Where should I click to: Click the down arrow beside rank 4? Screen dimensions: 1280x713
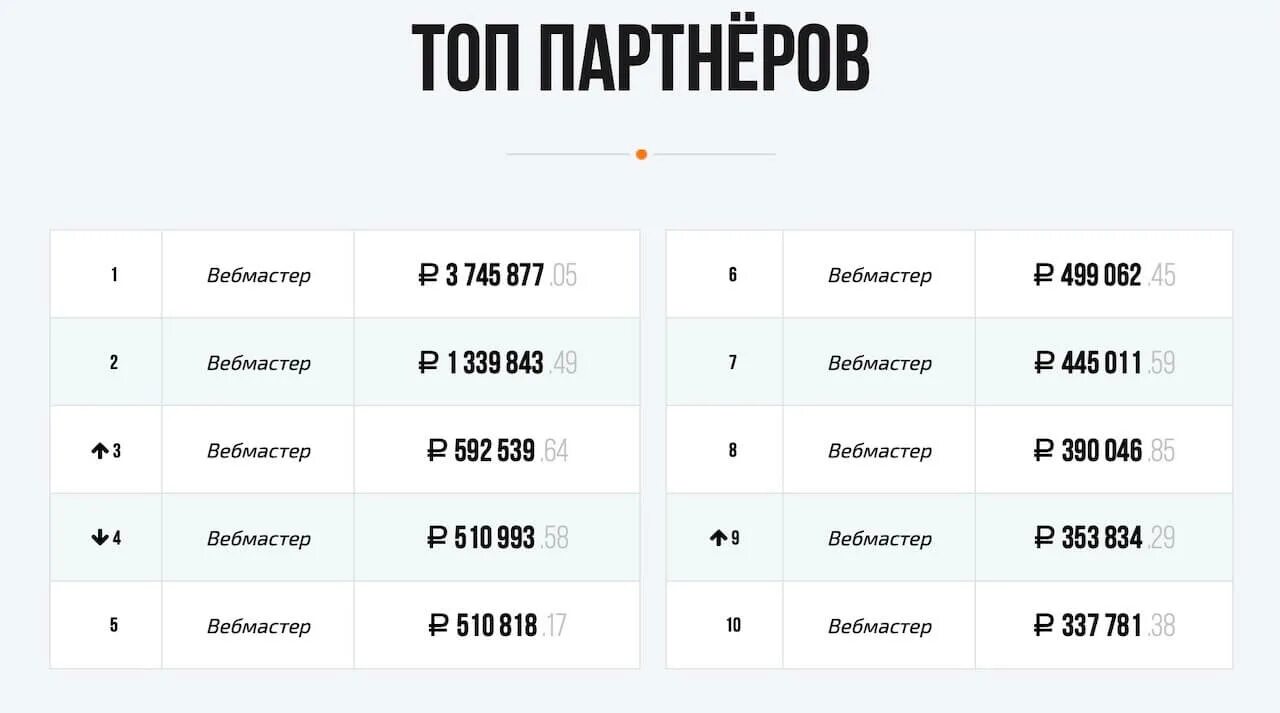(99, 538)
